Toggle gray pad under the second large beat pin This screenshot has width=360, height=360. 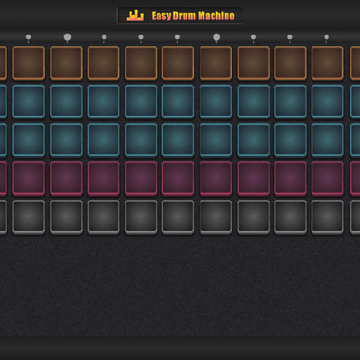(x=216, y=217)
